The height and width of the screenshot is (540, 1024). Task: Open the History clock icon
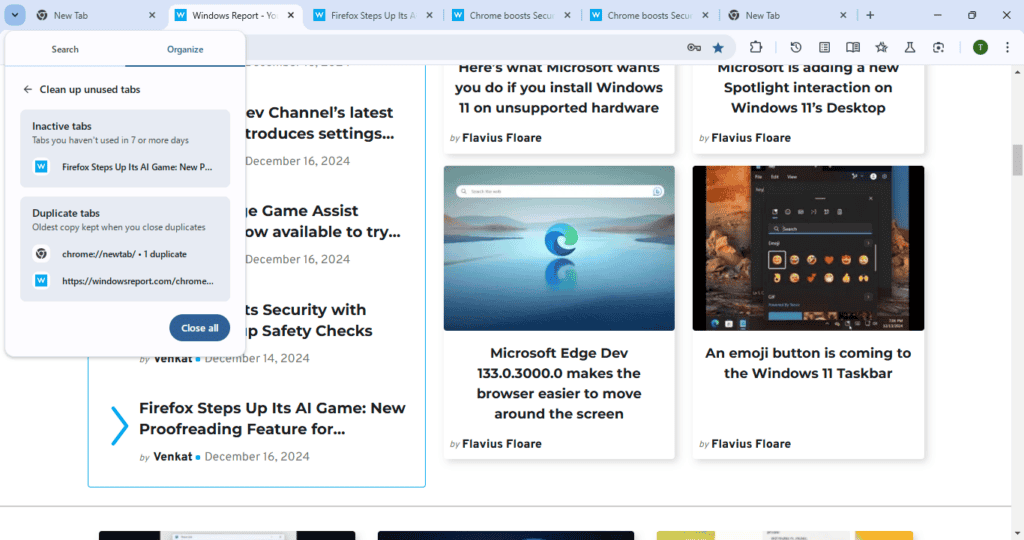tap(795, 47)
